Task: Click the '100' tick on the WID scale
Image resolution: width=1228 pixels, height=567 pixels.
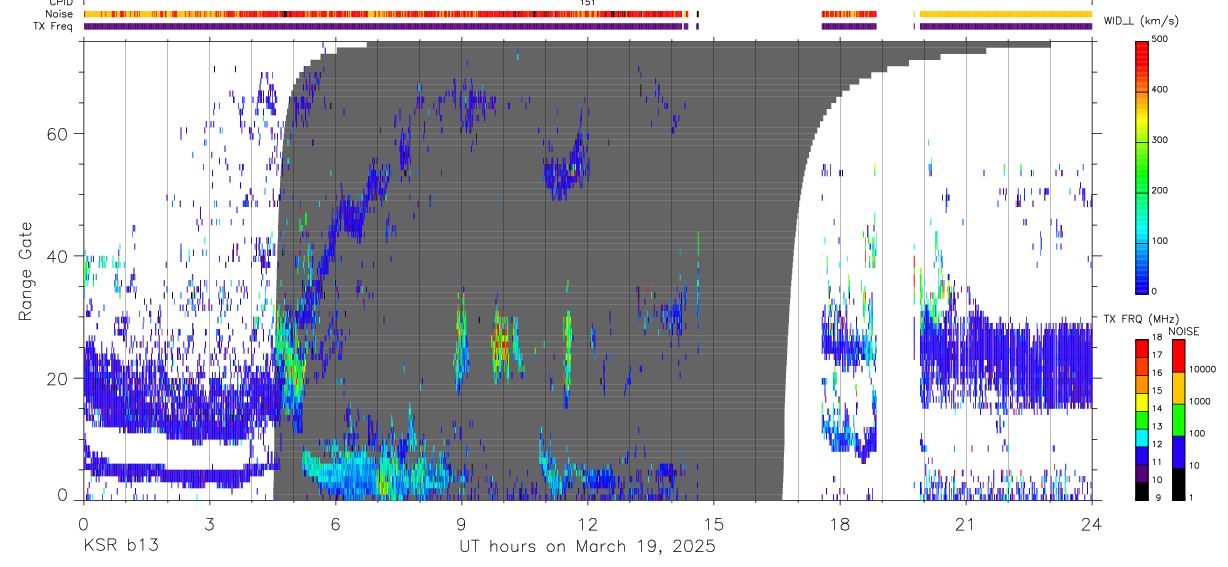Action: [1161, 241]
